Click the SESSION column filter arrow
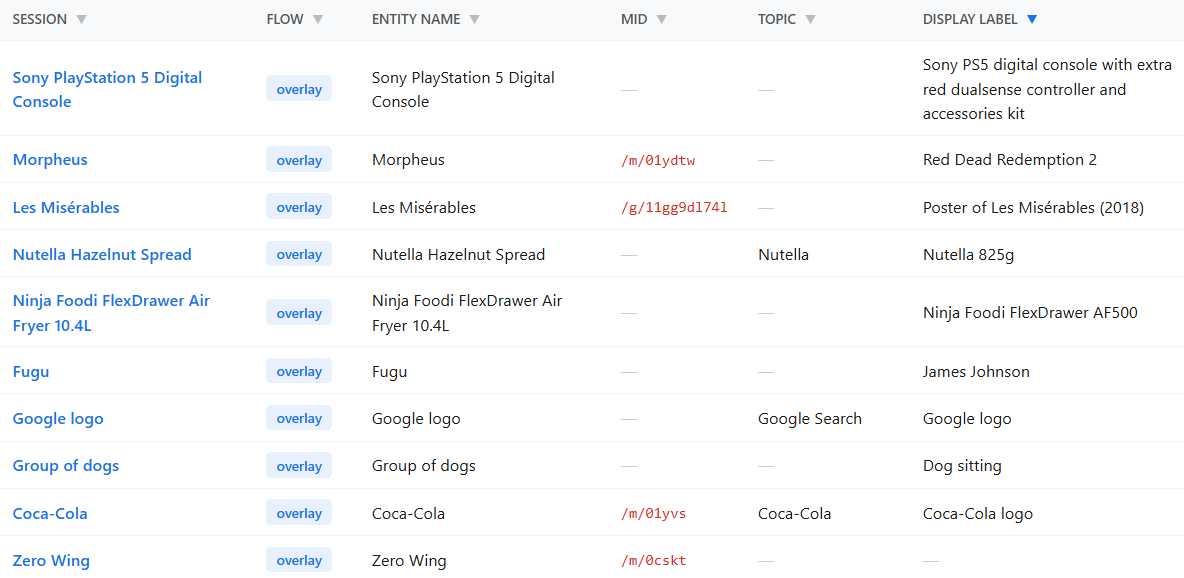This screenshot has width=1184, height=578. click(x=81, y=18)
